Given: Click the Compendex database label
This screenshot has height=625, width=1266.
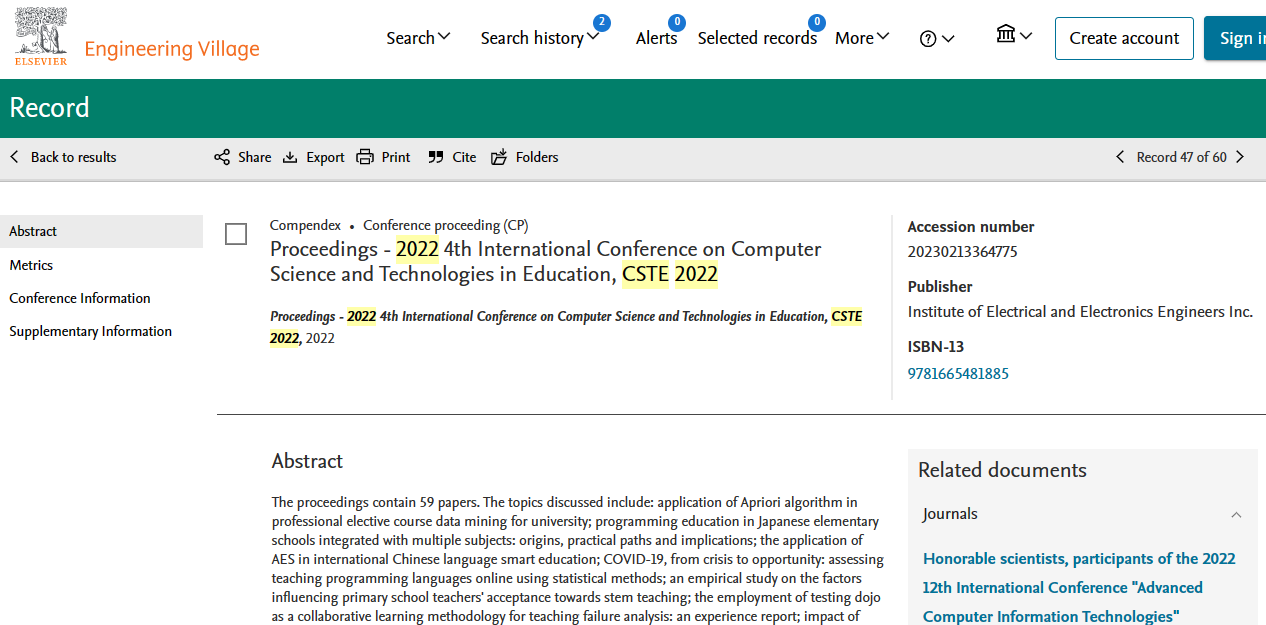Looking at the screenshot, I should (305, 225).
